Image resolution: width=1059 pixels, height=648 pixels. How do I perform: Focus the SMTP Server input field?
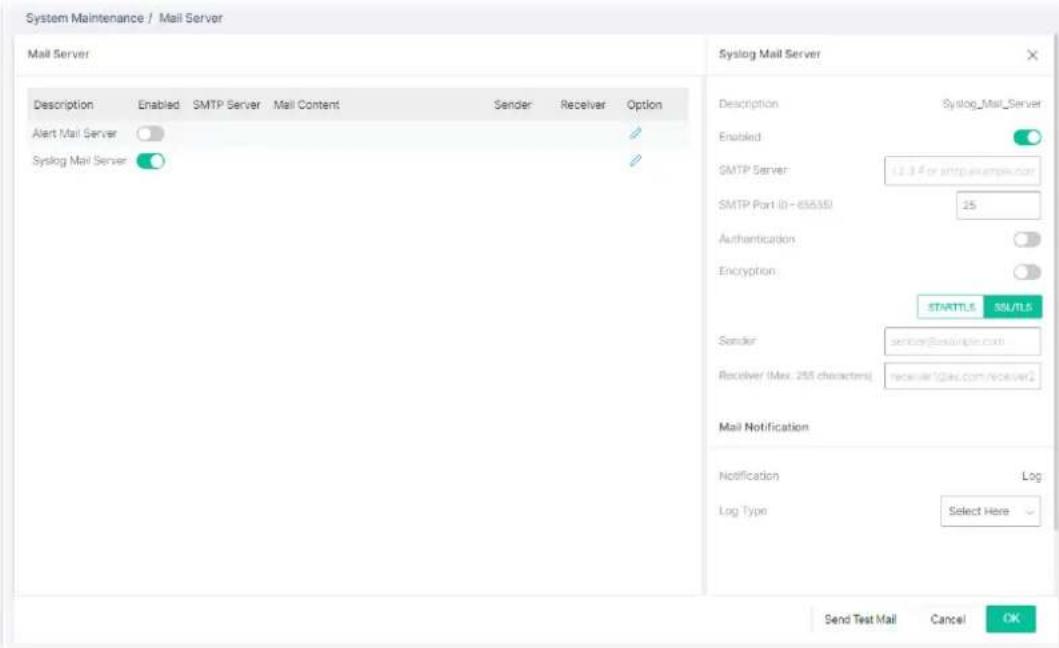pyautogui.click(x=962, y=171)
